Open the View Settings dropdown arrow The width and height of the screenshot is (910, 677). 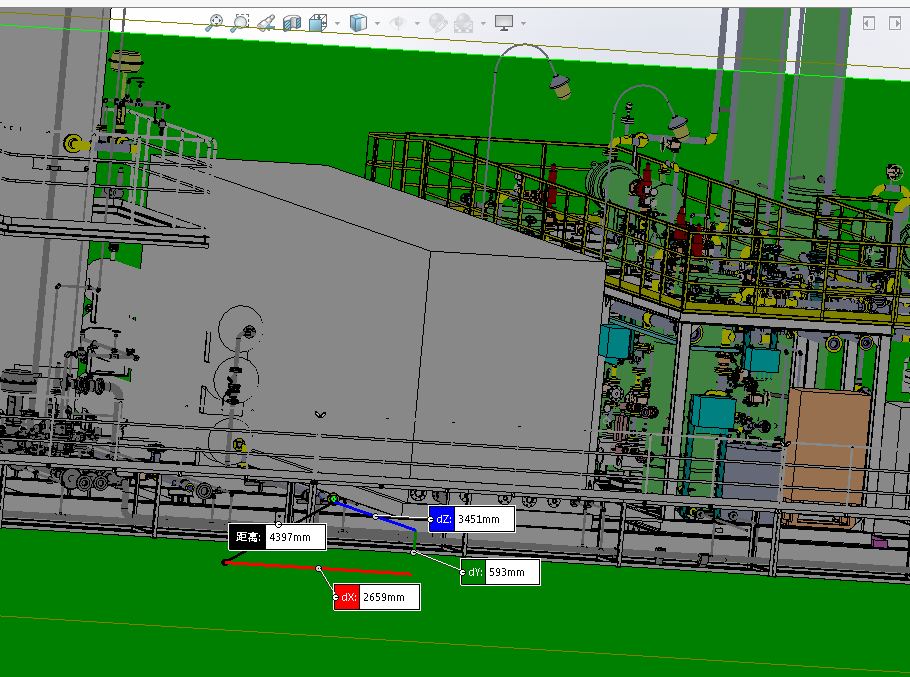(522, 23)
